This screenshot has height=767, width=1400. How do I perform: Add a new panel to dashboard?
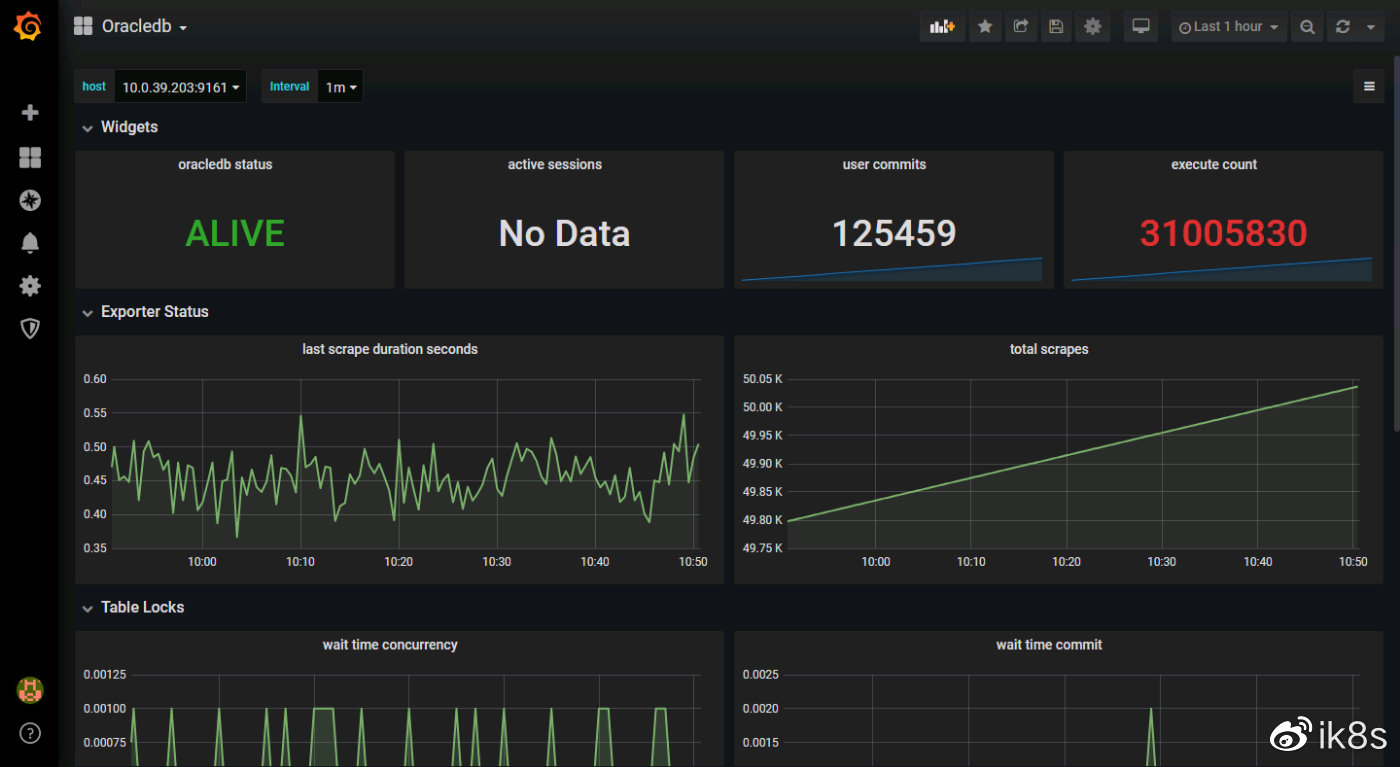point(942,27)
